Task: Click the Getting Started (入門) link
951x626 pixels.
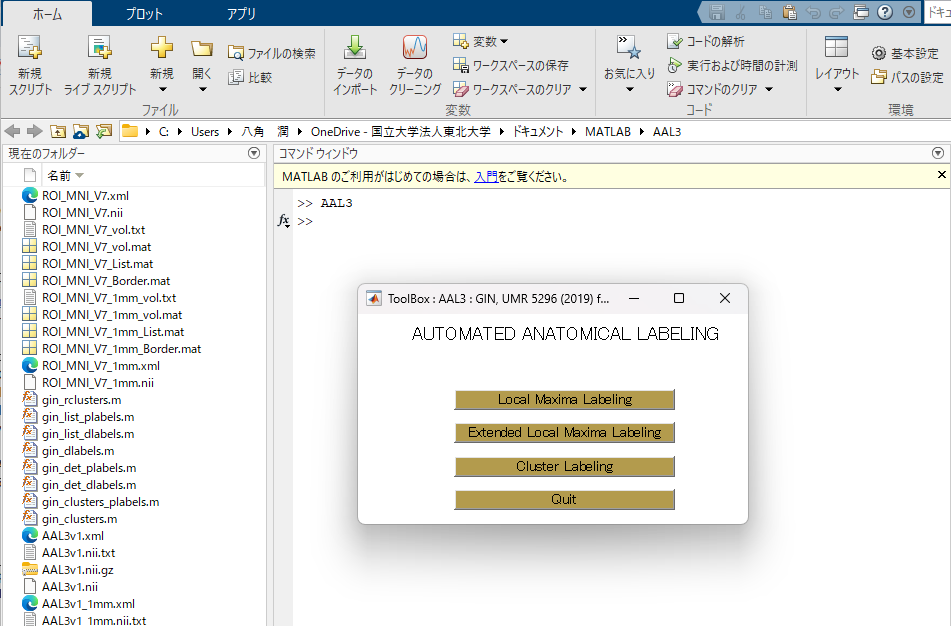Action: [x=485, y=177]
